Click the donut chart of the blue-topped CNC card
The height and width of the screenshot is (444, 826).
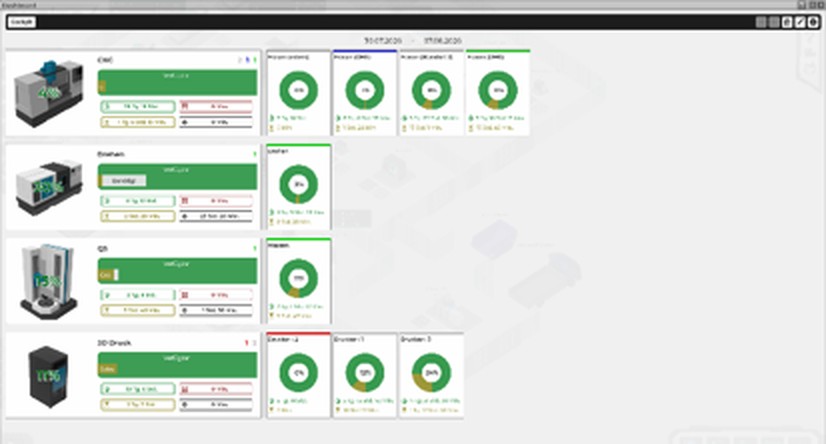(x=365, y=90)
